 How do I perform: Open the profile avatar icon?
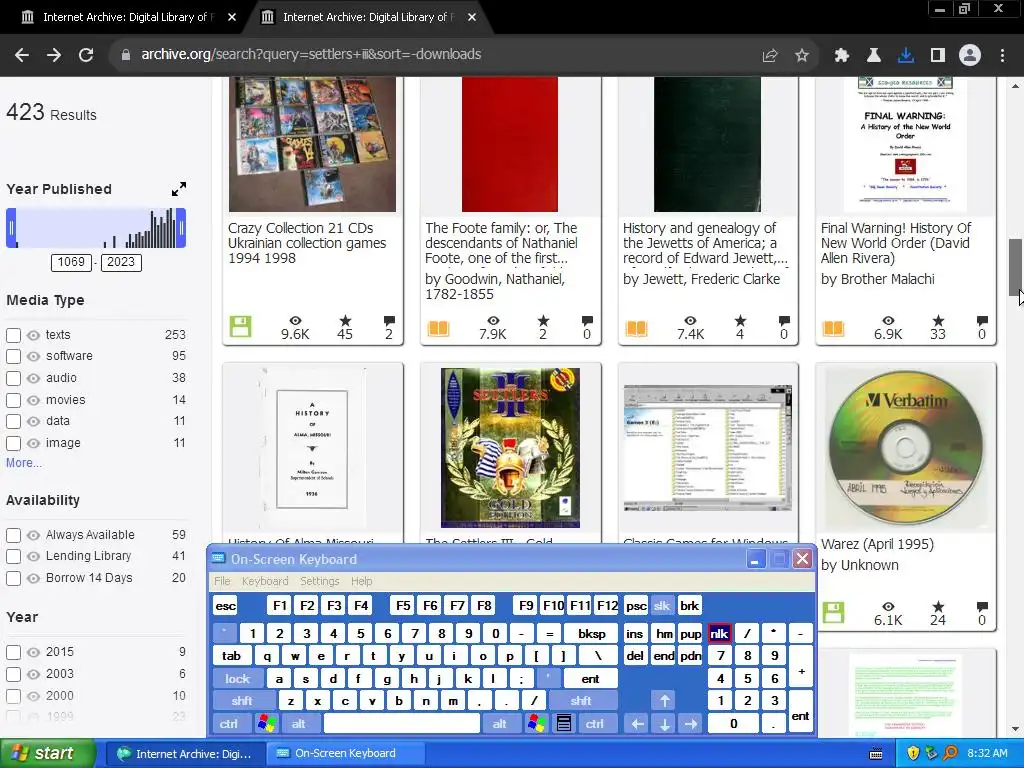[970, 56]
